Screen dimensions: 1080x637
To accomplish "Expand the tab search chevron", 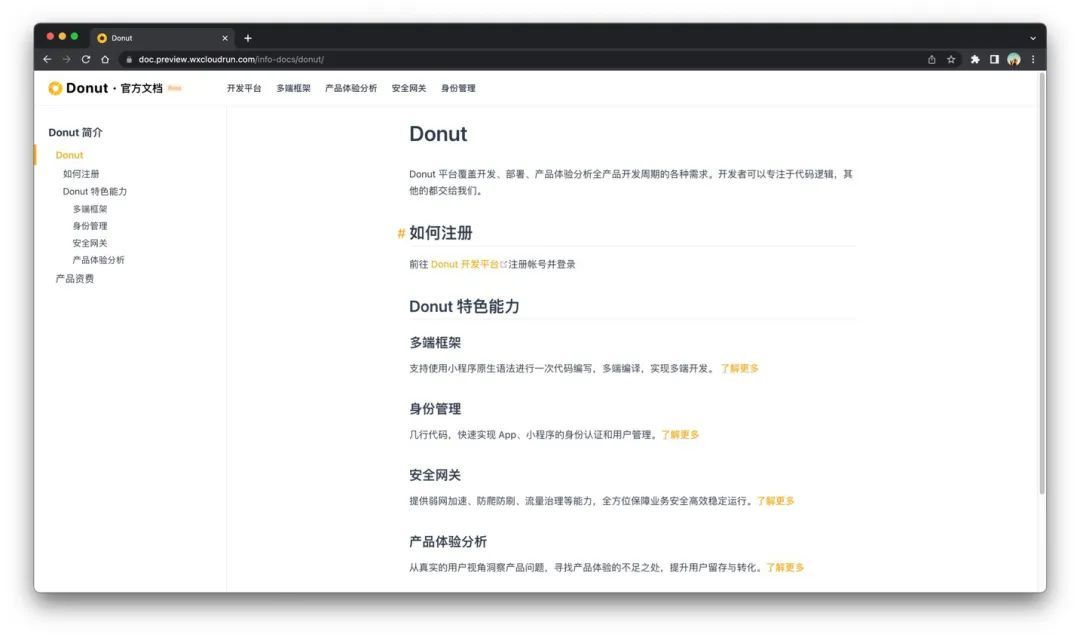I will [1032, 38].
